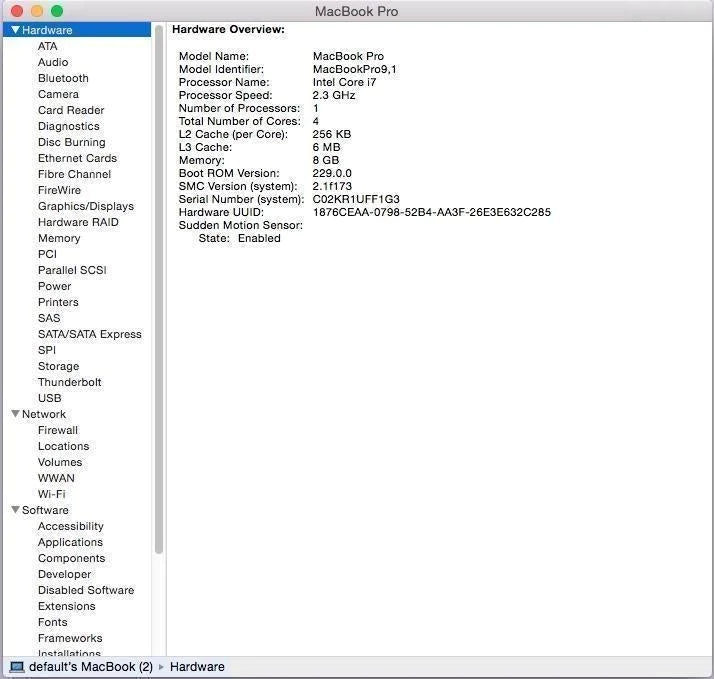Image resolution: width=714 pixels, height=679 pixels.
Task: Click default's MacBook (2) in path bar
Action: 90,667
